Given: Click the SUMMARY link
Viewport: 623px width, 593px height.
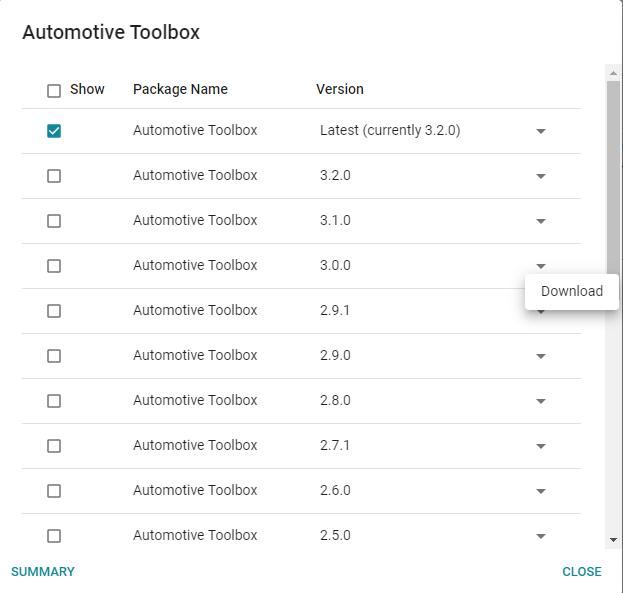Looking at the screenshot, I should (x=43, y=572).
